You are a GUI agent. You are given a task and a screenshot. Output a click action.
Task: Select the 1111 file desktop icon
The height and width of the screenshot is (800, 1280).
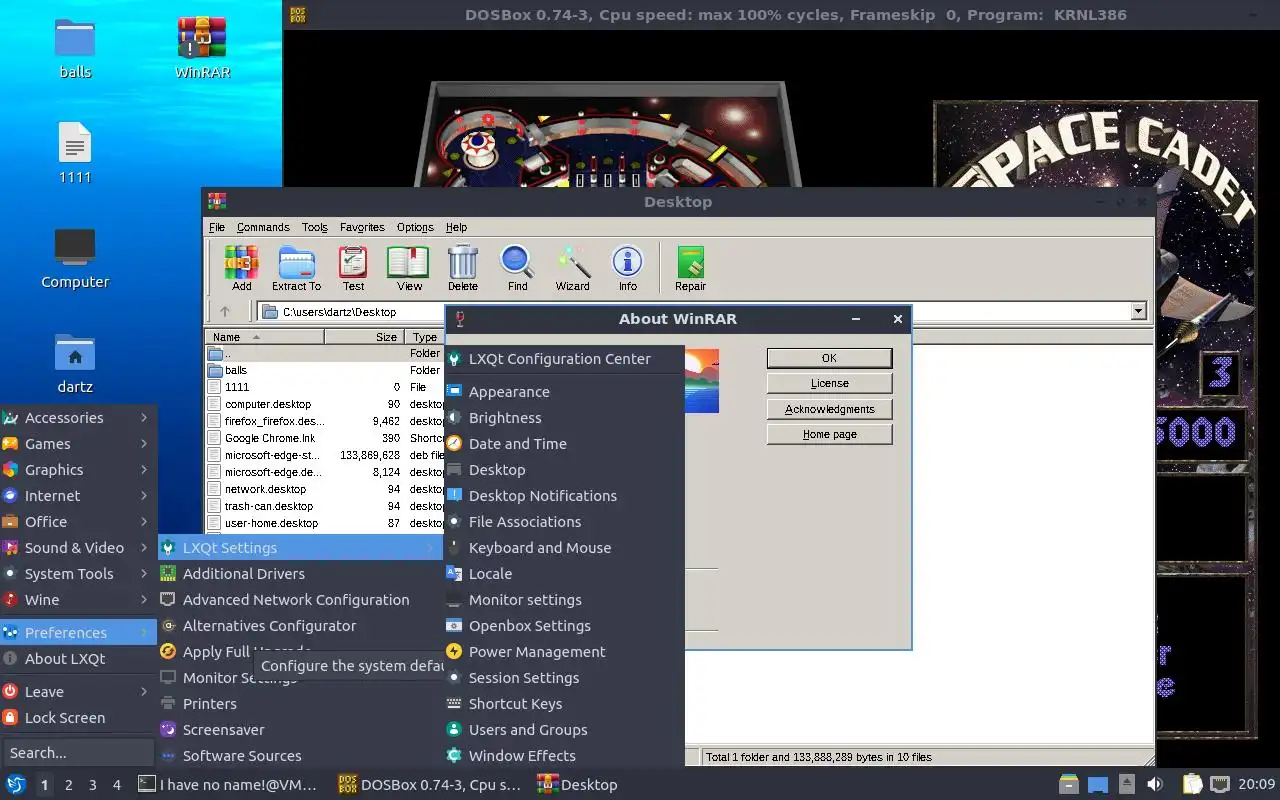[x=75, y=153]
